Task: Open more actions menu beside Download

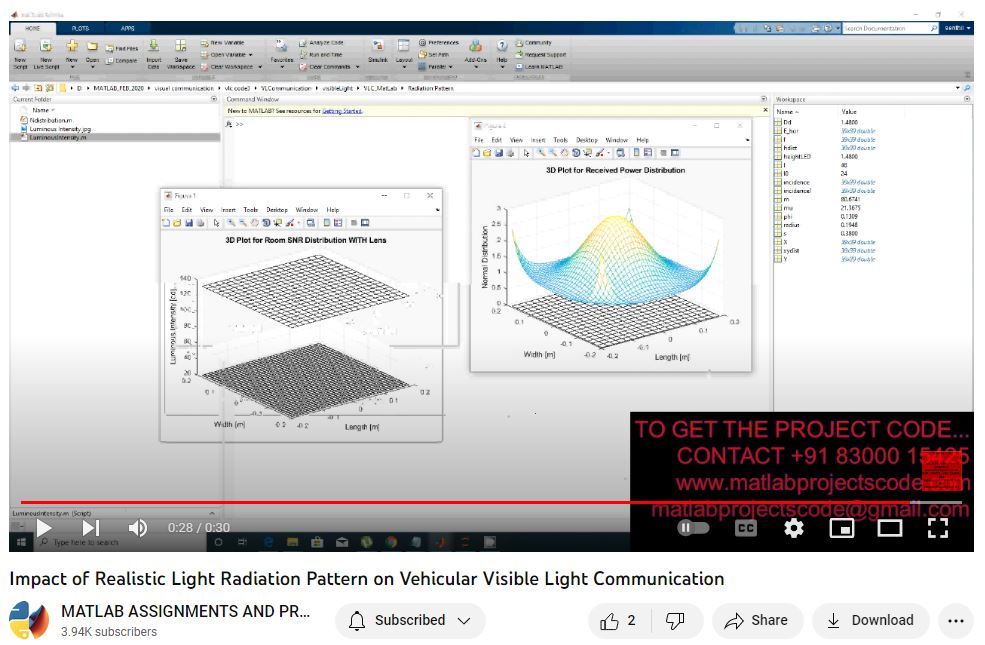Action: coord(955,621)
